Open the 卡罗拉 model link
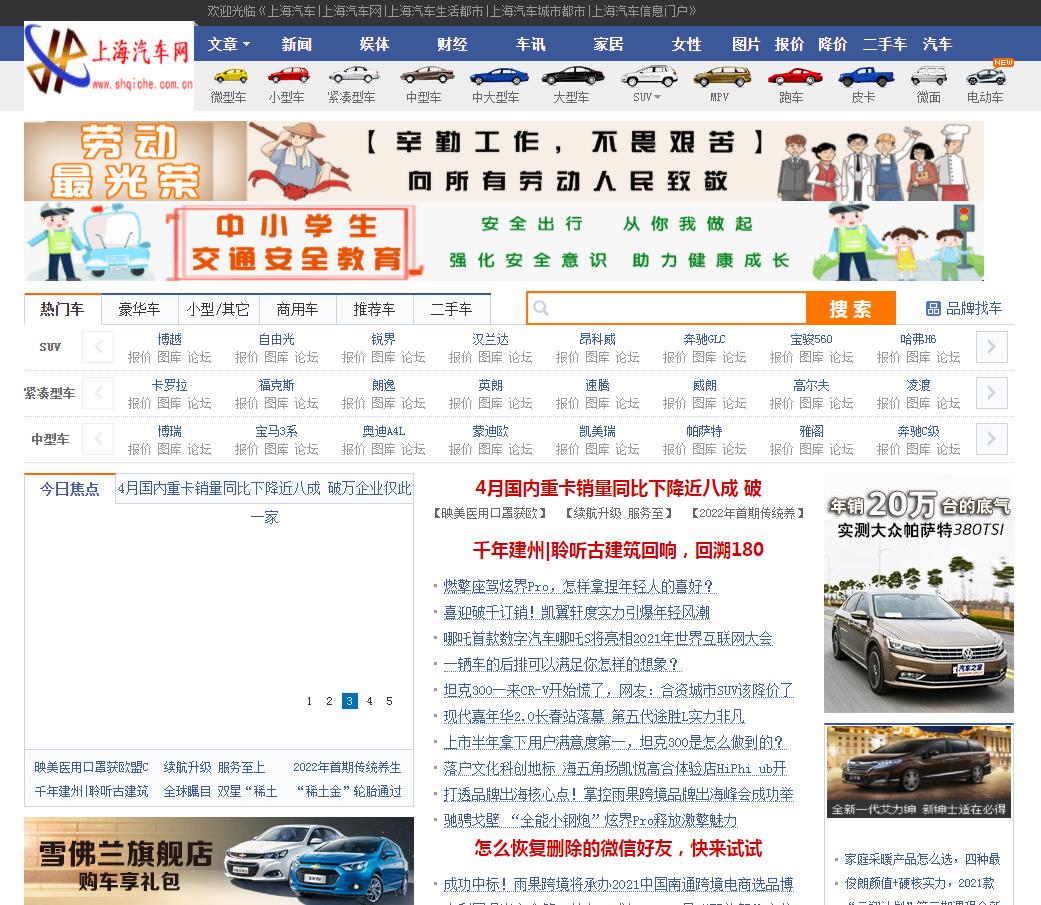 pyautogui.click(x=170, y=385)
